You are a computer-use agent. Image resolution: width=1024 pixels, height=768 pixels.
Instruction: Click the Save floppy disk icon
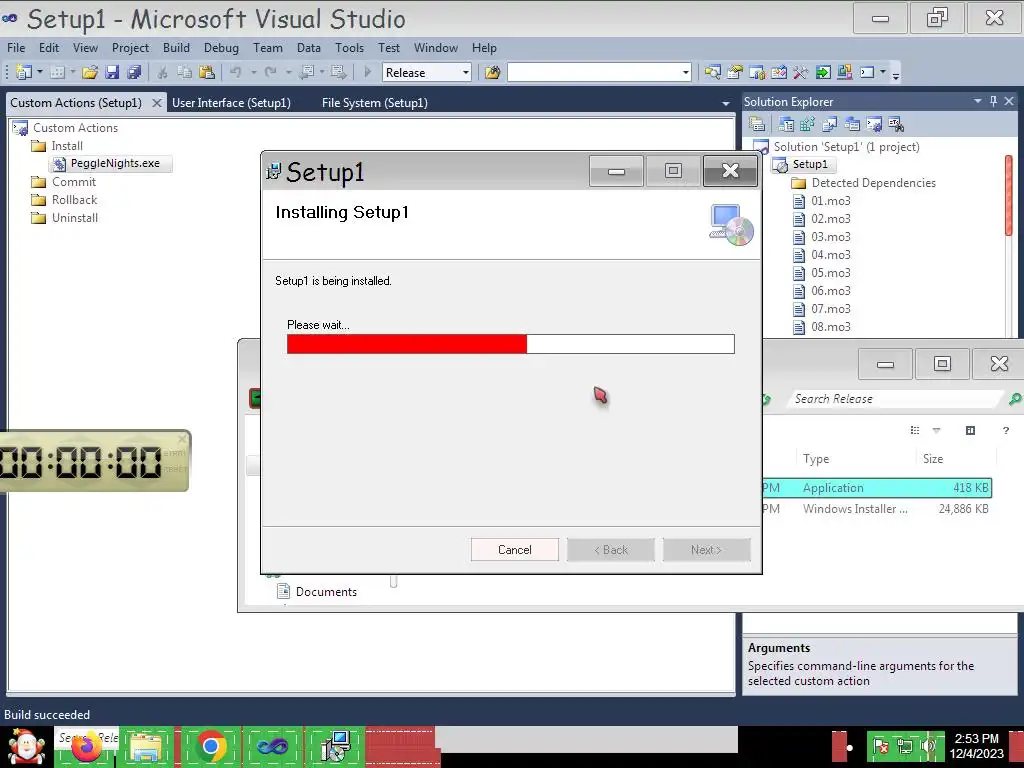click(112, 72)
